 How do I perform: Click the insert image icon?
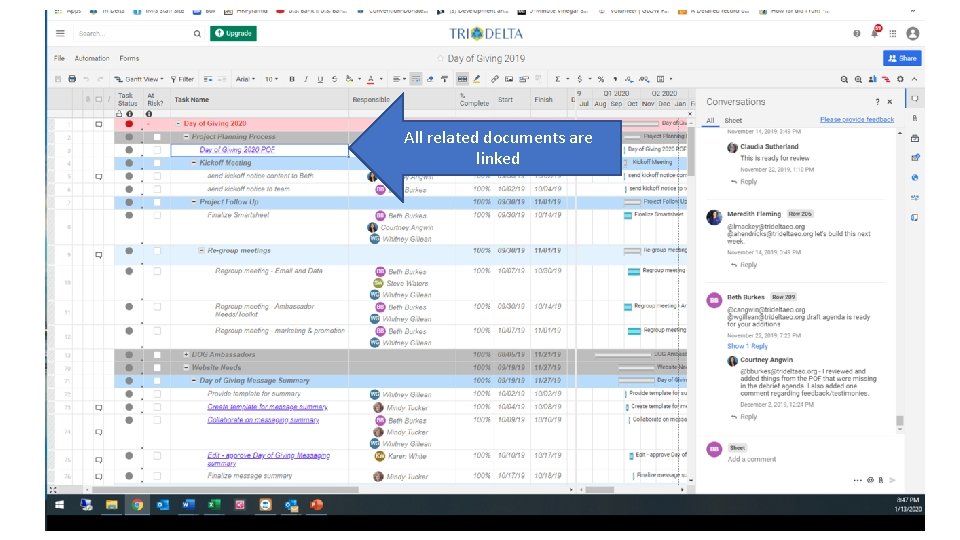coord(509,79)
